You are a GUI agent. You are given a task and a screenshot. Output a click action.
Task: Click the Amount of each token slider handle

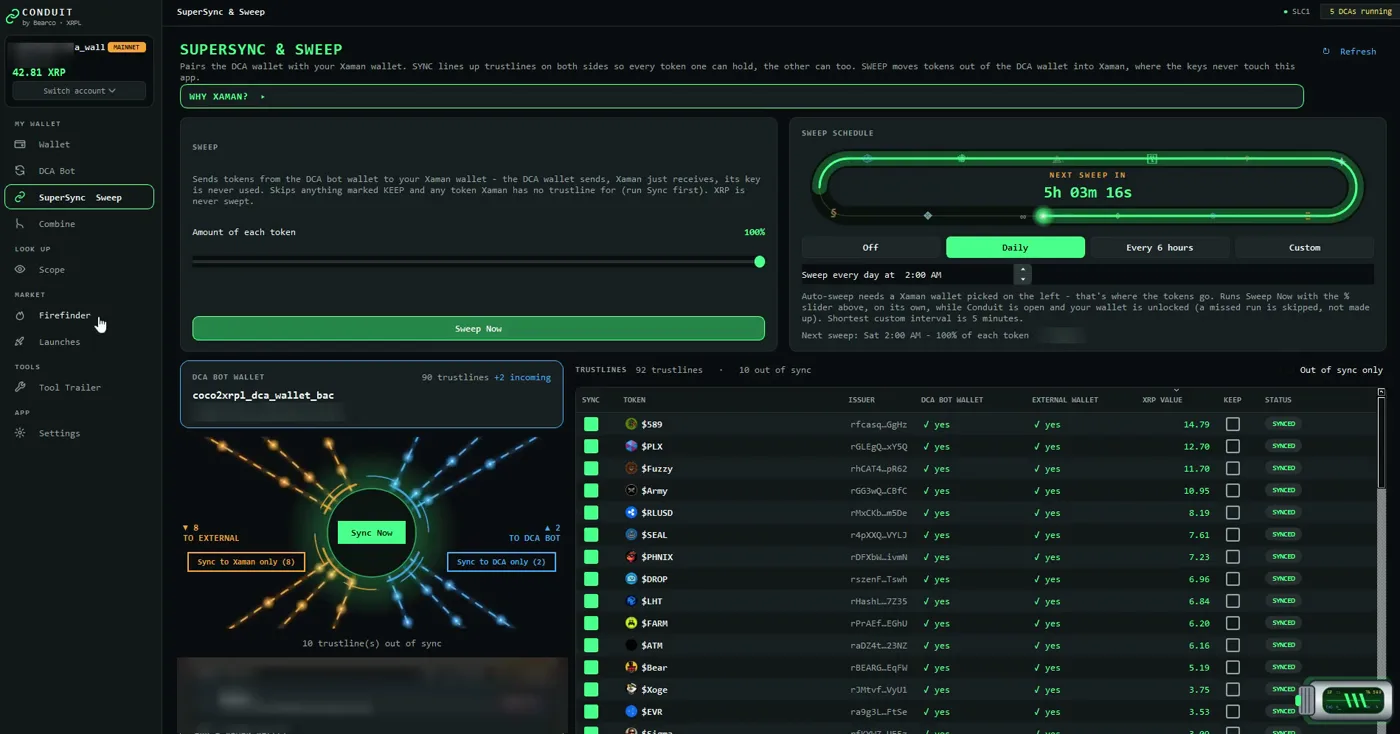pos(760,262)
